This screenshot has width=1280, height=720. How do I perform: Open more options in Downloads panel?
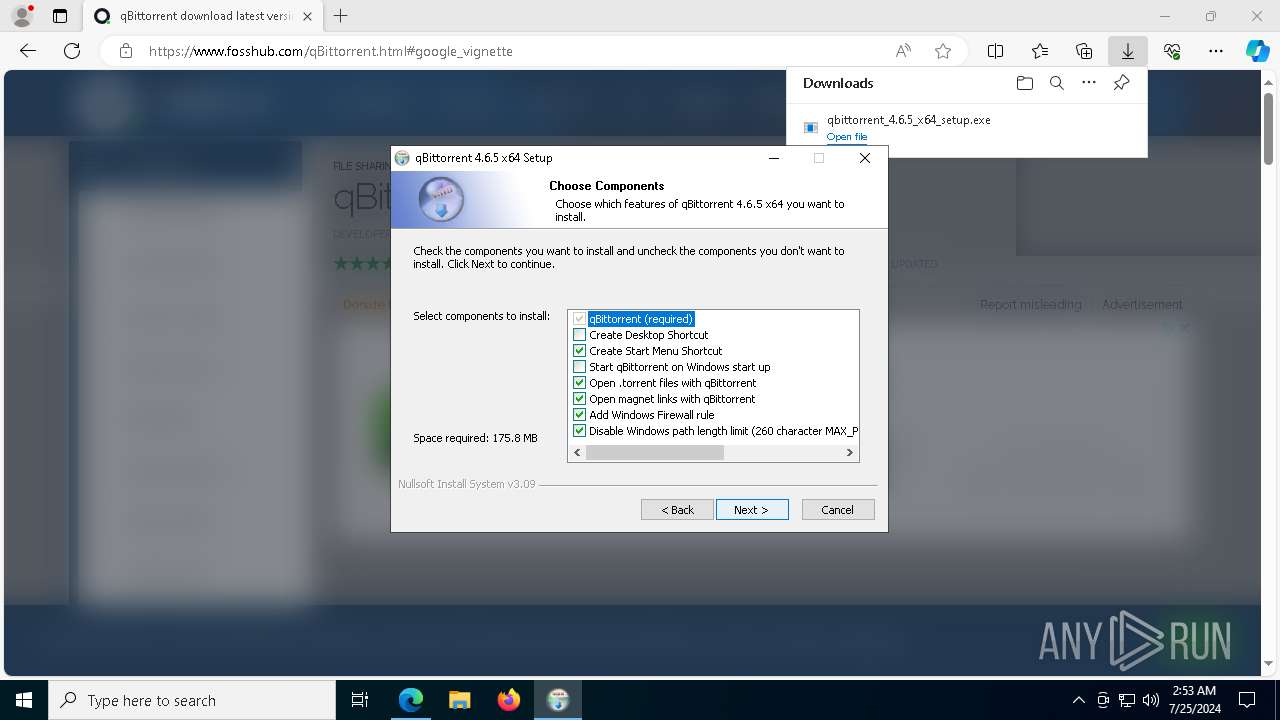(1089, 83)
